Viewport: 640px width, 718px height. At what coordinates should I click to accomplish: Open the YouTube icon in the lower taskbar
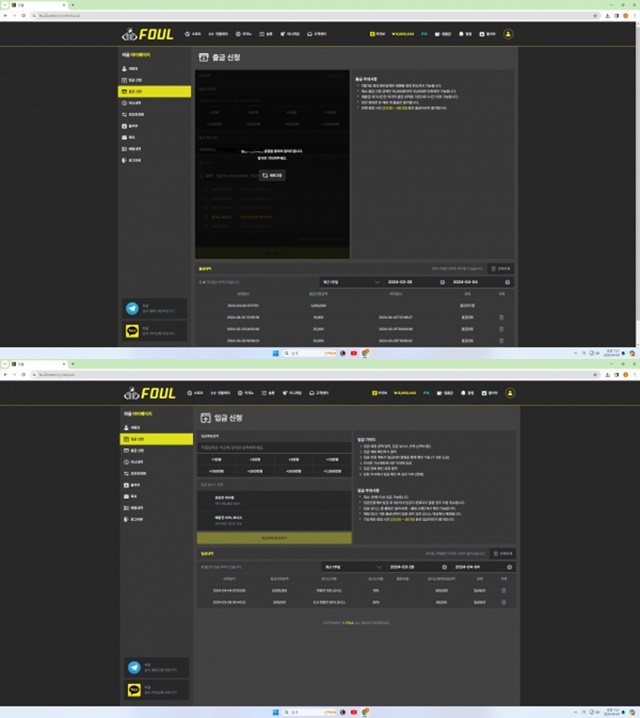pyautogui.click(x=353, y=712)
